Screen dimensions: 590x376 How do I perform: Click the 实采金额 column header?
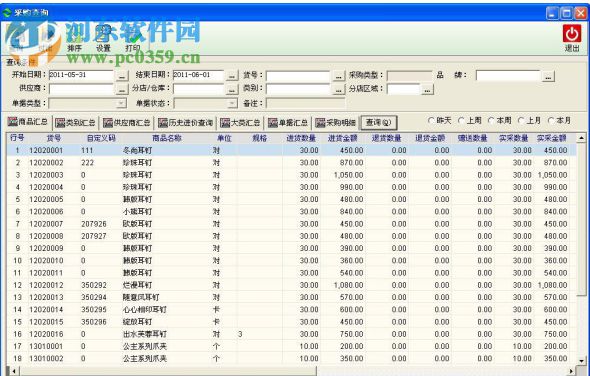[552, 138]
